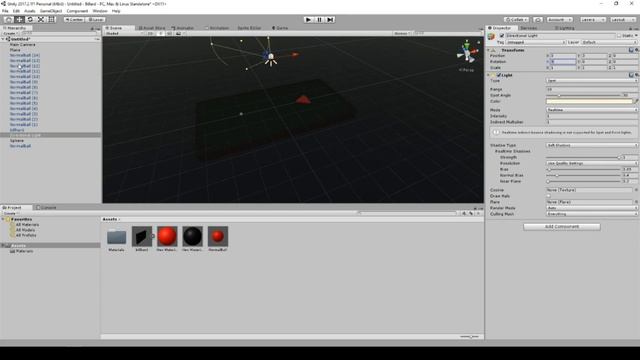Select the Move tool in the toolbar
The height and width of the screenshot is (360, 640).
pyautogui.click(x=19, y=20)
